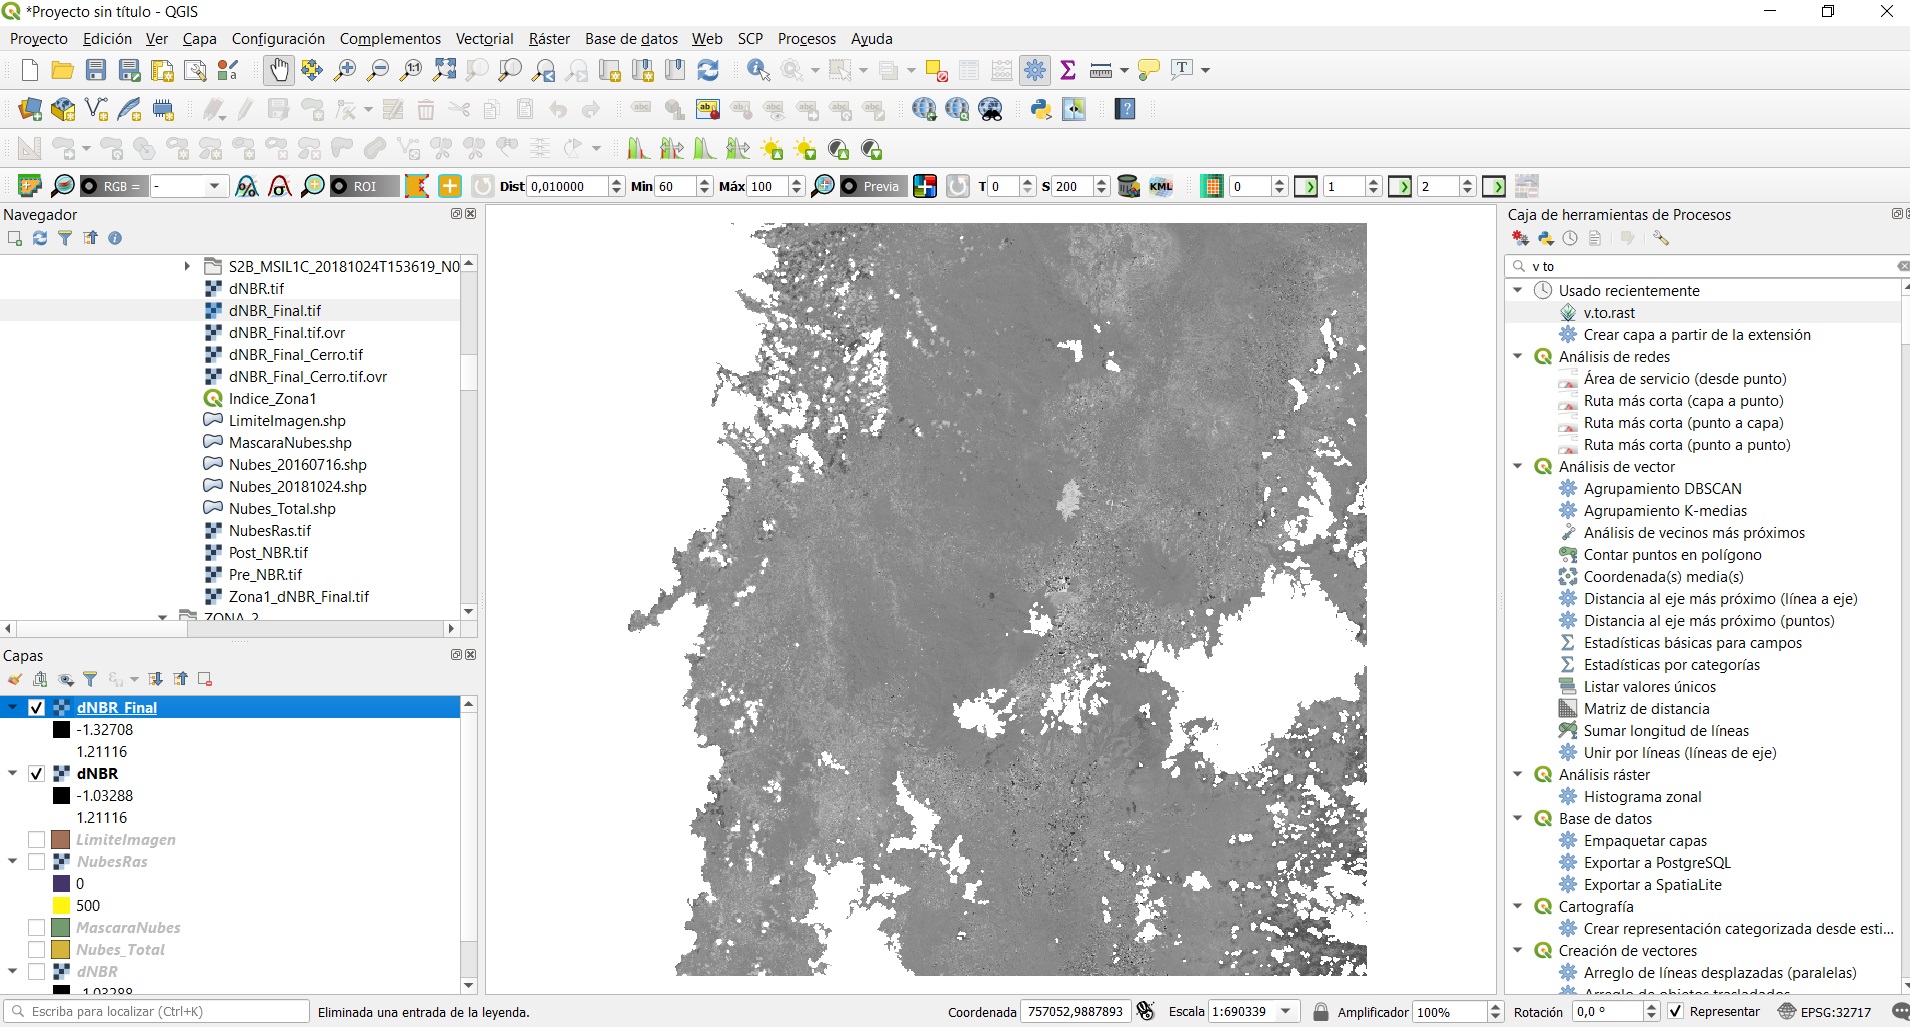Click the yellow 500 swatch in NubesRas
Image resolution: width=1910 pixels, height=1027 pixels.
[61, 906]
